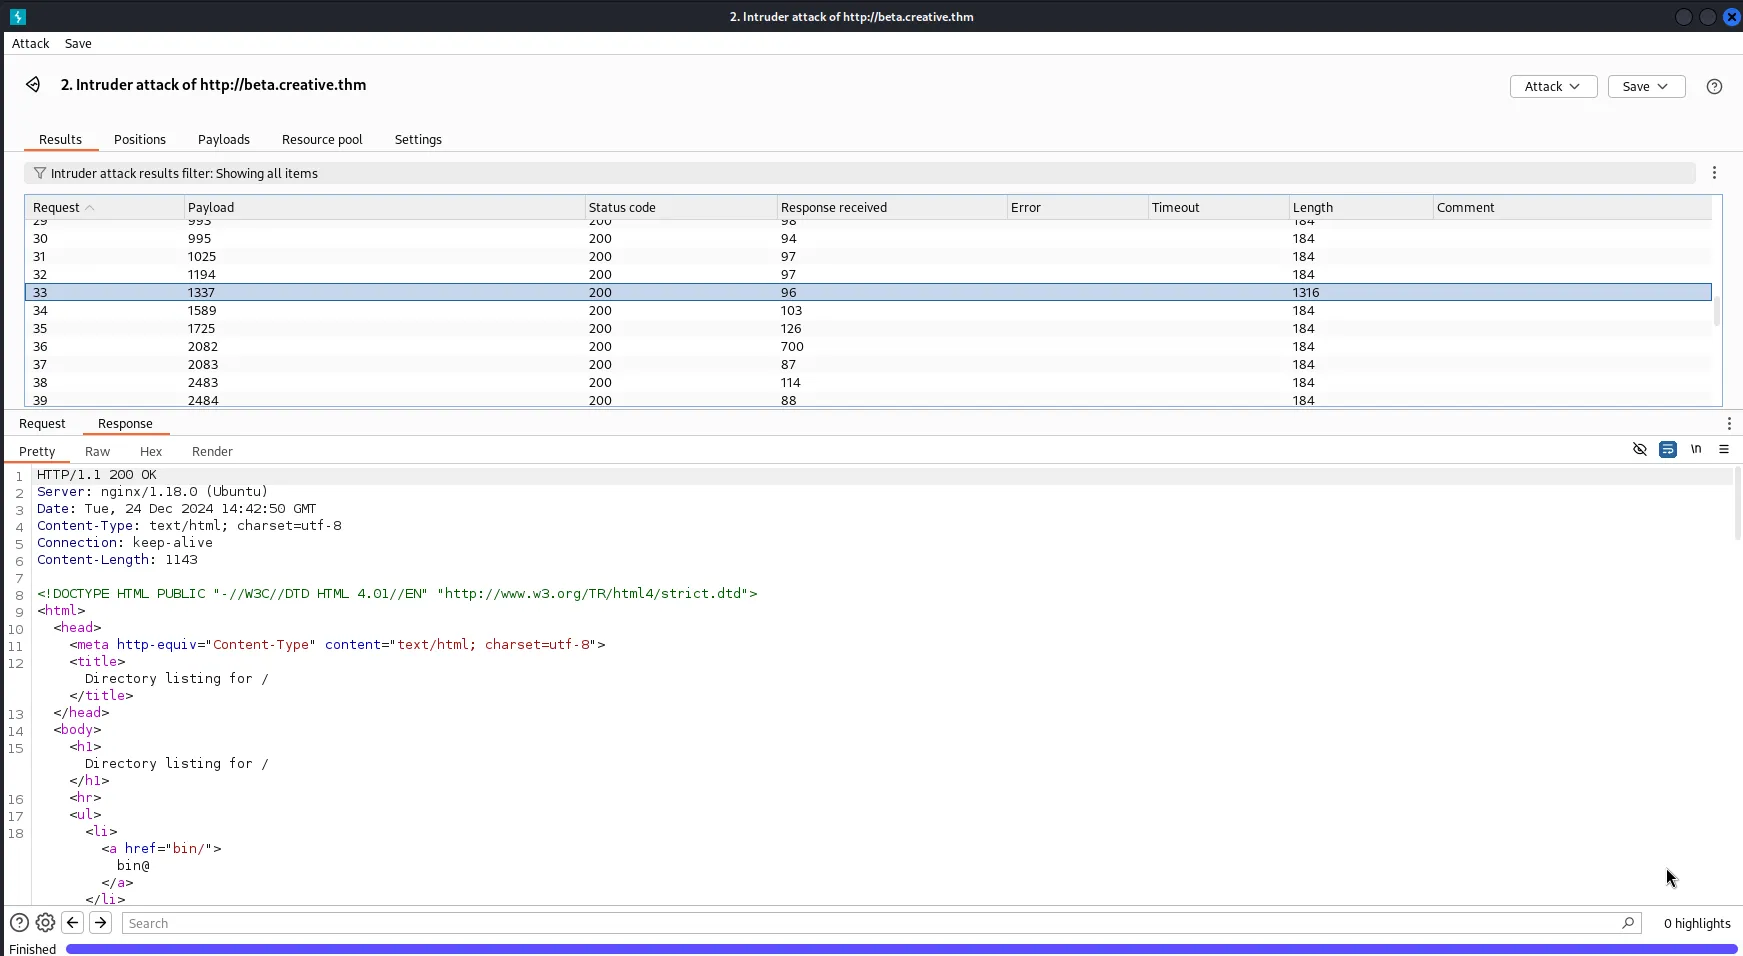Image resolution: width=1743 pixels, height=956 pixels.
Task: Click the back arrow icon beside attack title
Action: (33, 85)
